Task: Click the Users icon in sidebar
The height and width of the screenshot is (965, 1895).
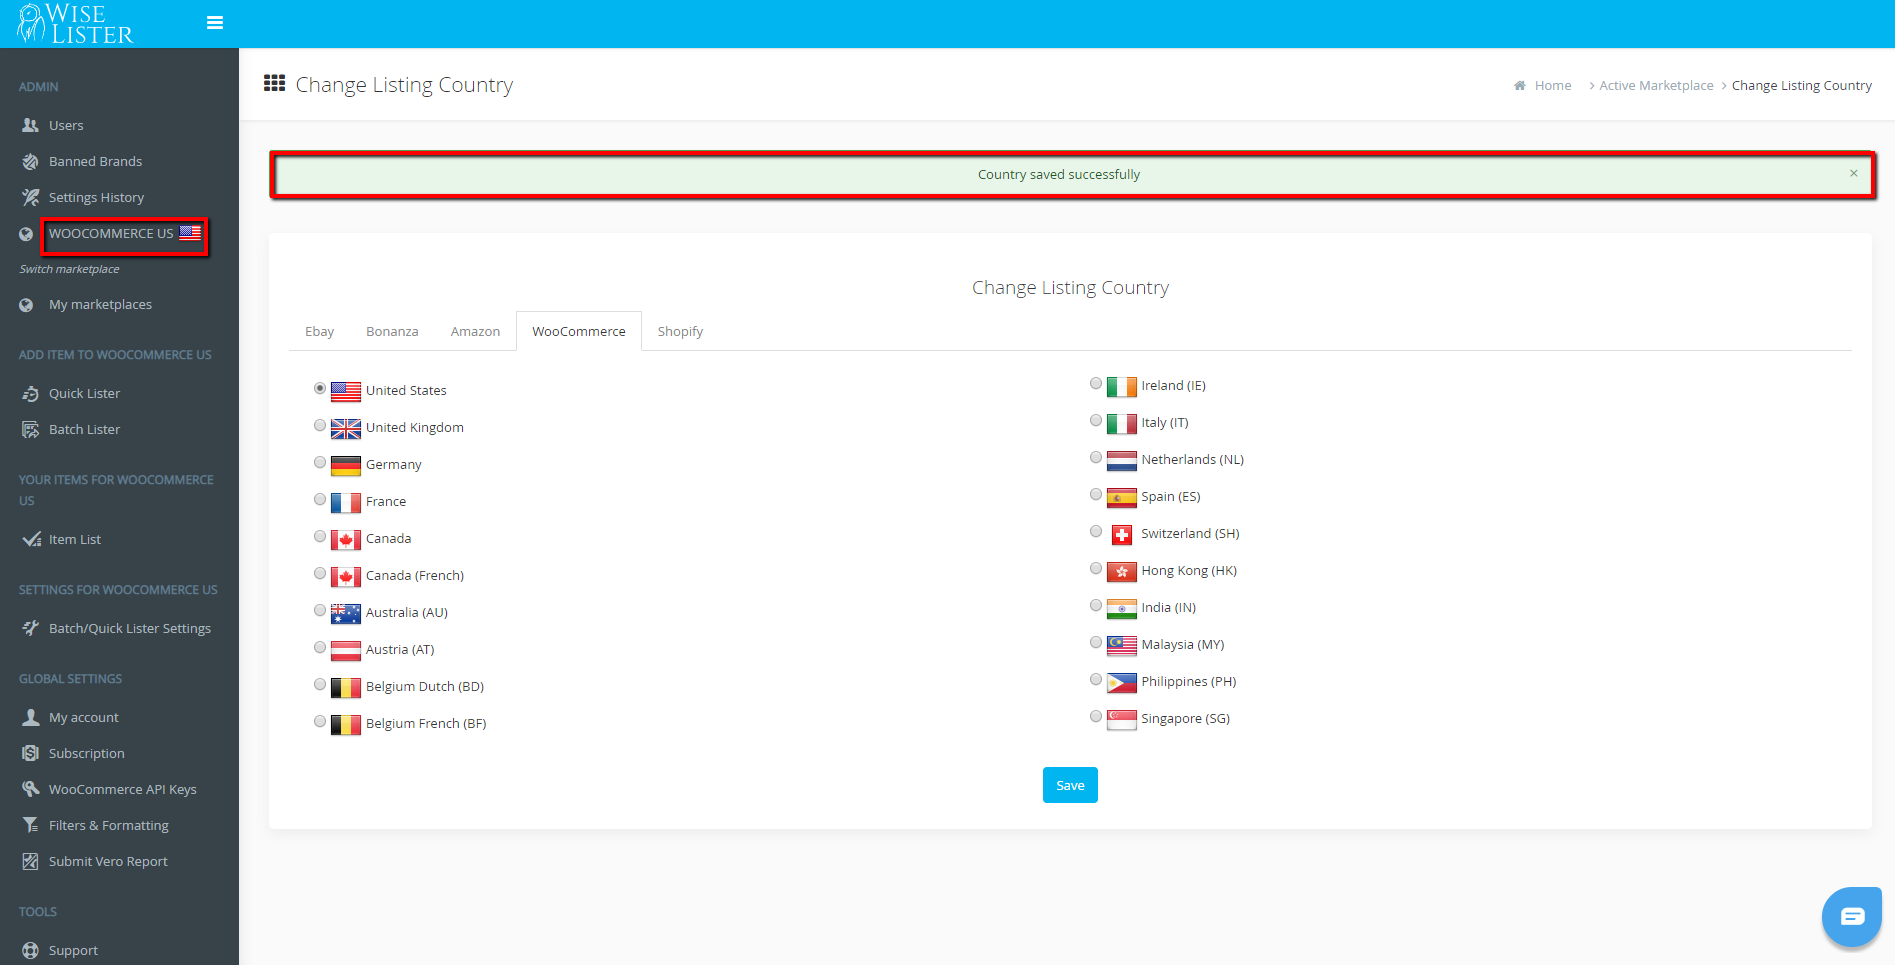Action: (31, 125)
